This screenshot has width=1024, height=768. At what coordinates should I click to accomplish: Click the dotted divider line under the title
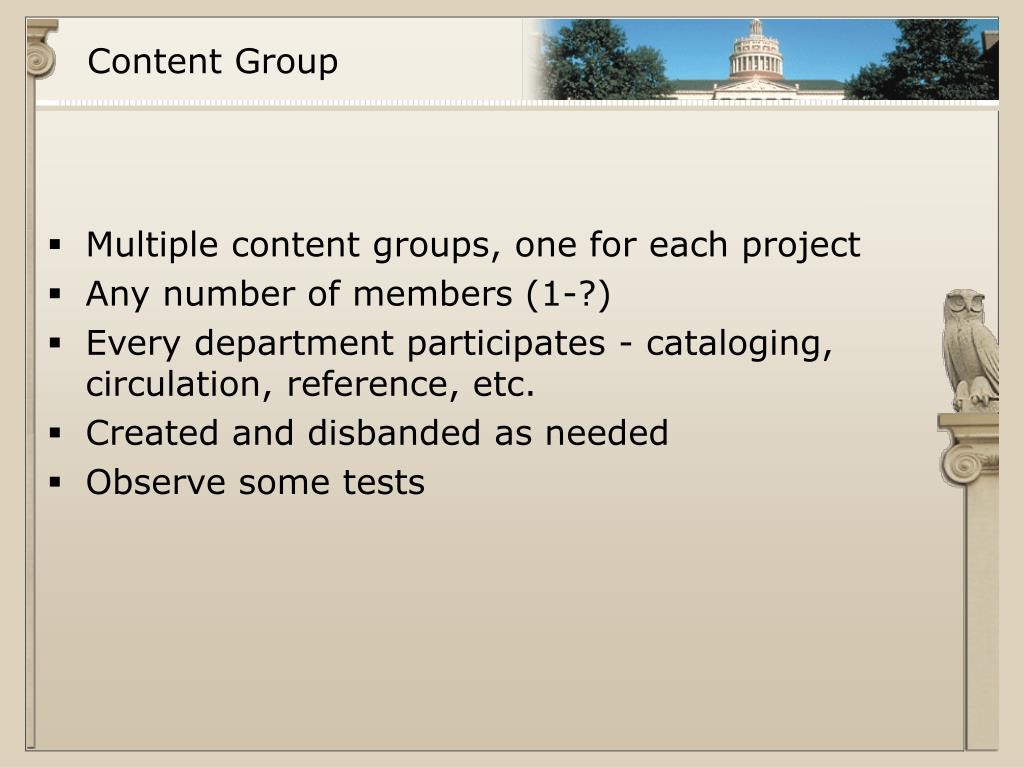pos(517,103)
